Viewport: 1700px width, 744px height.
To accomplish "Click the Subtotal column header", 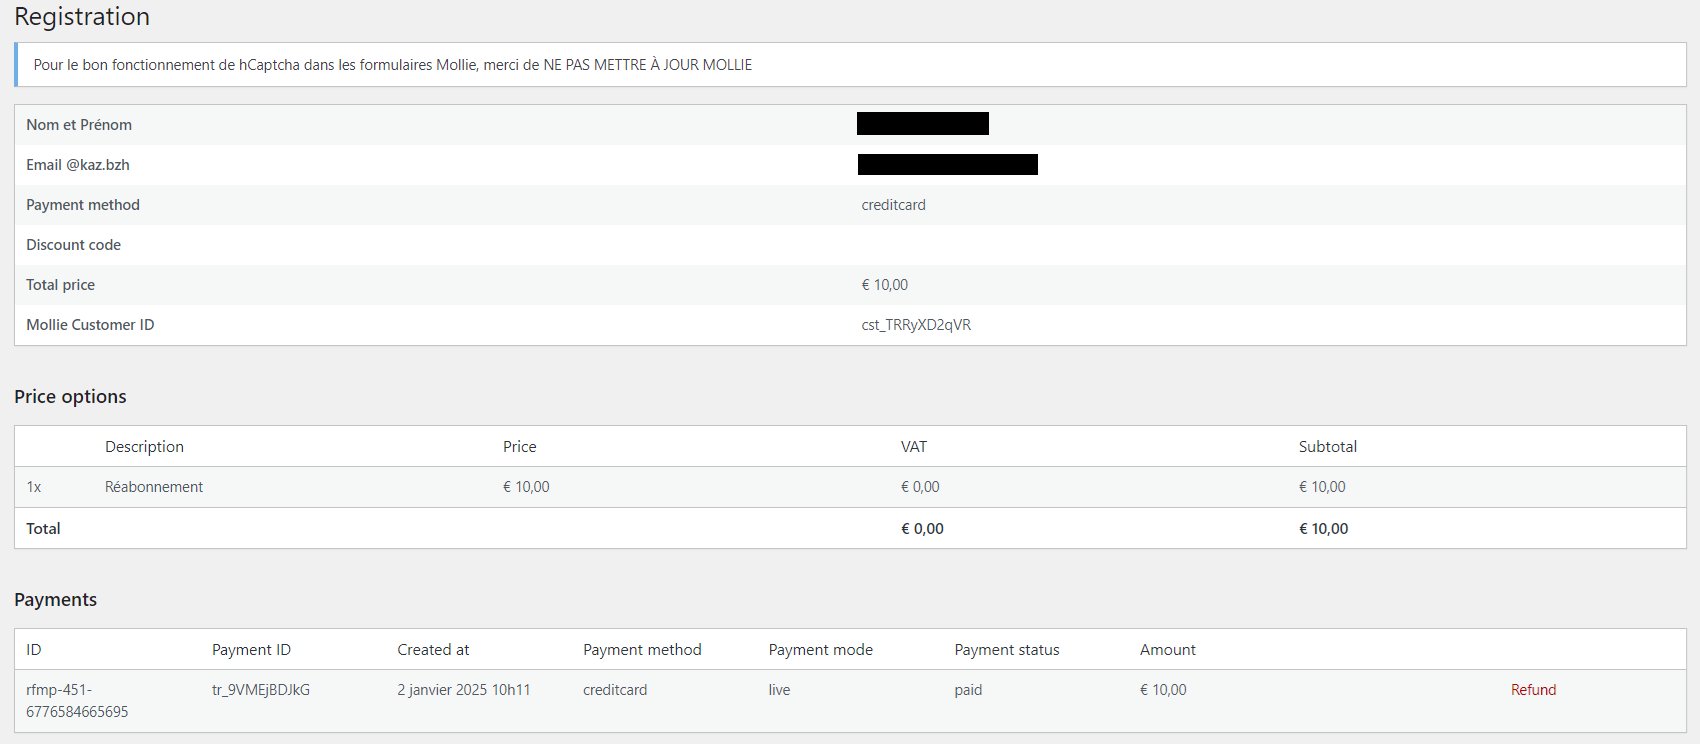I will point(1327,447).
